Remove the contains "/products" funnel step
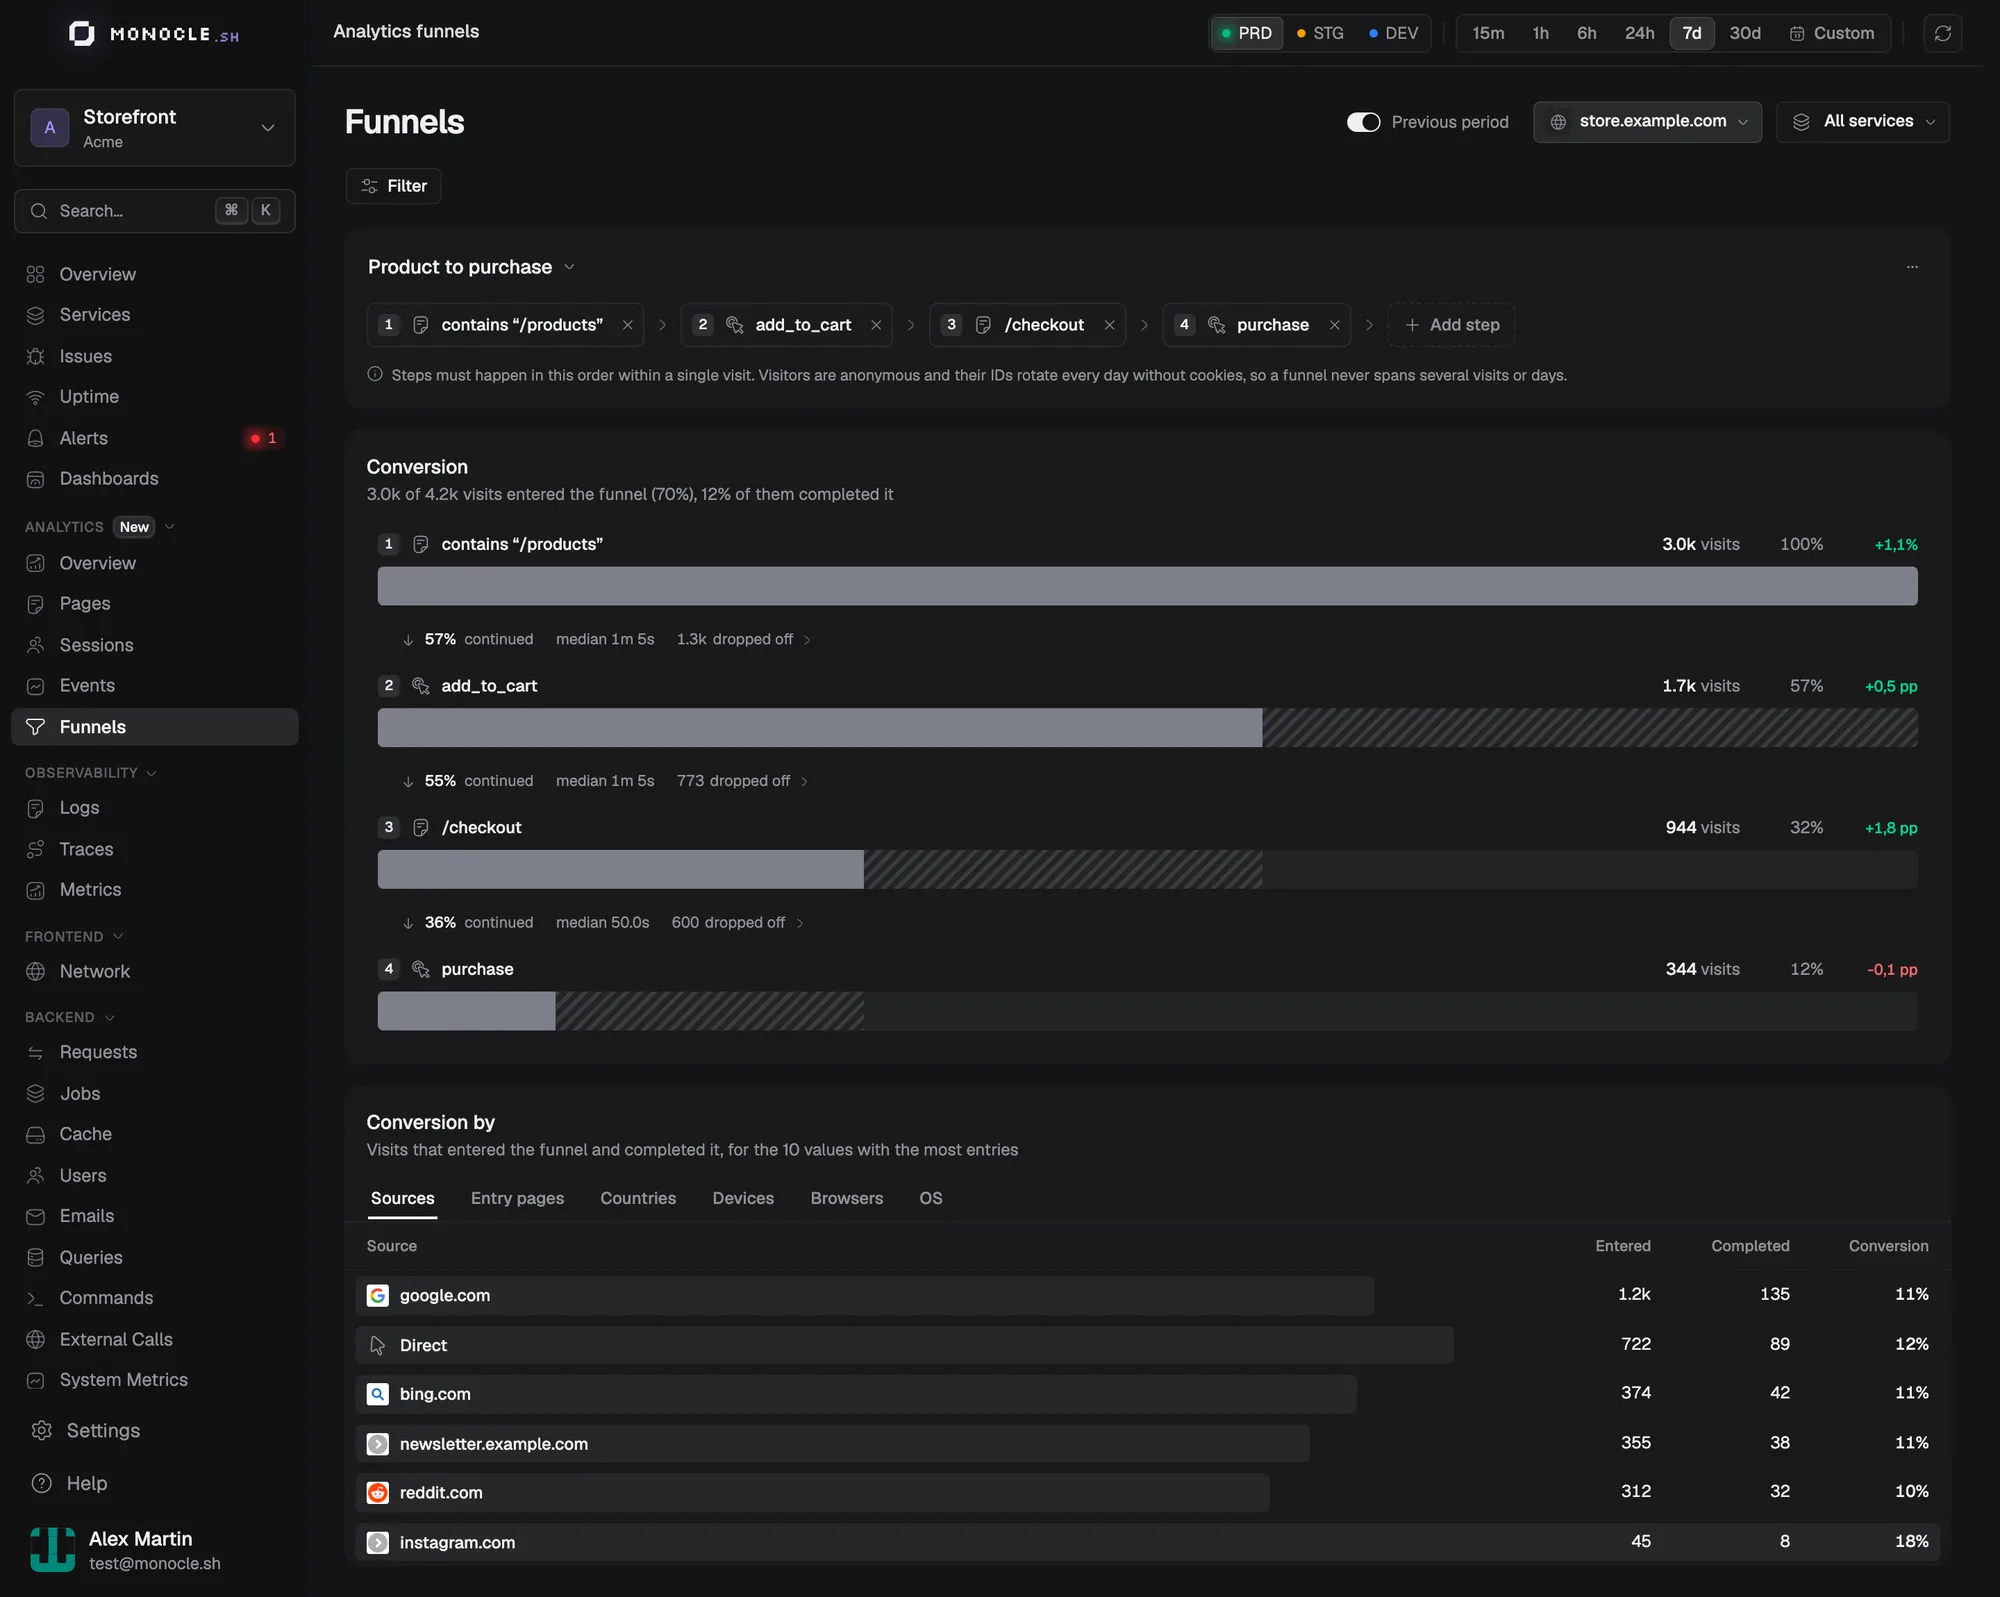 coord(627,325)
